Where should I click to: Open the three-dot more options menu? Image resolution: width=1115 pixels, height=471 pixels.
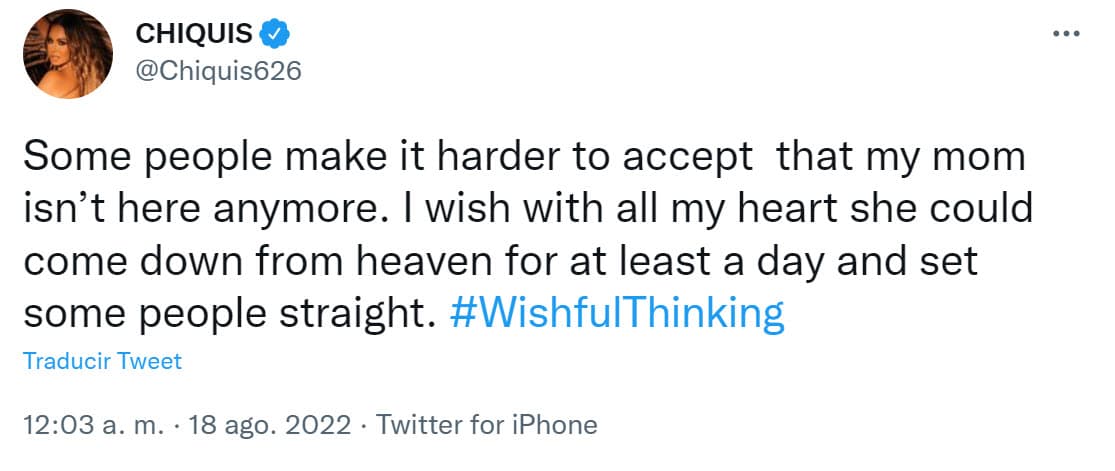(x=1068, y=34)
